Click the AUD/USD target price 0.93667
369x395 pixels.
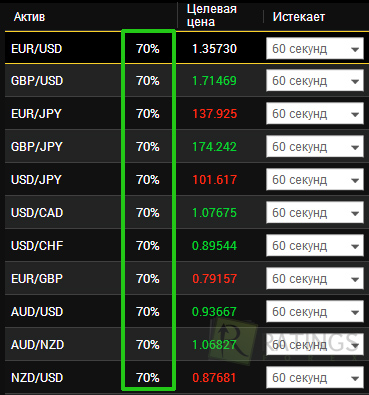coord(214,312)
